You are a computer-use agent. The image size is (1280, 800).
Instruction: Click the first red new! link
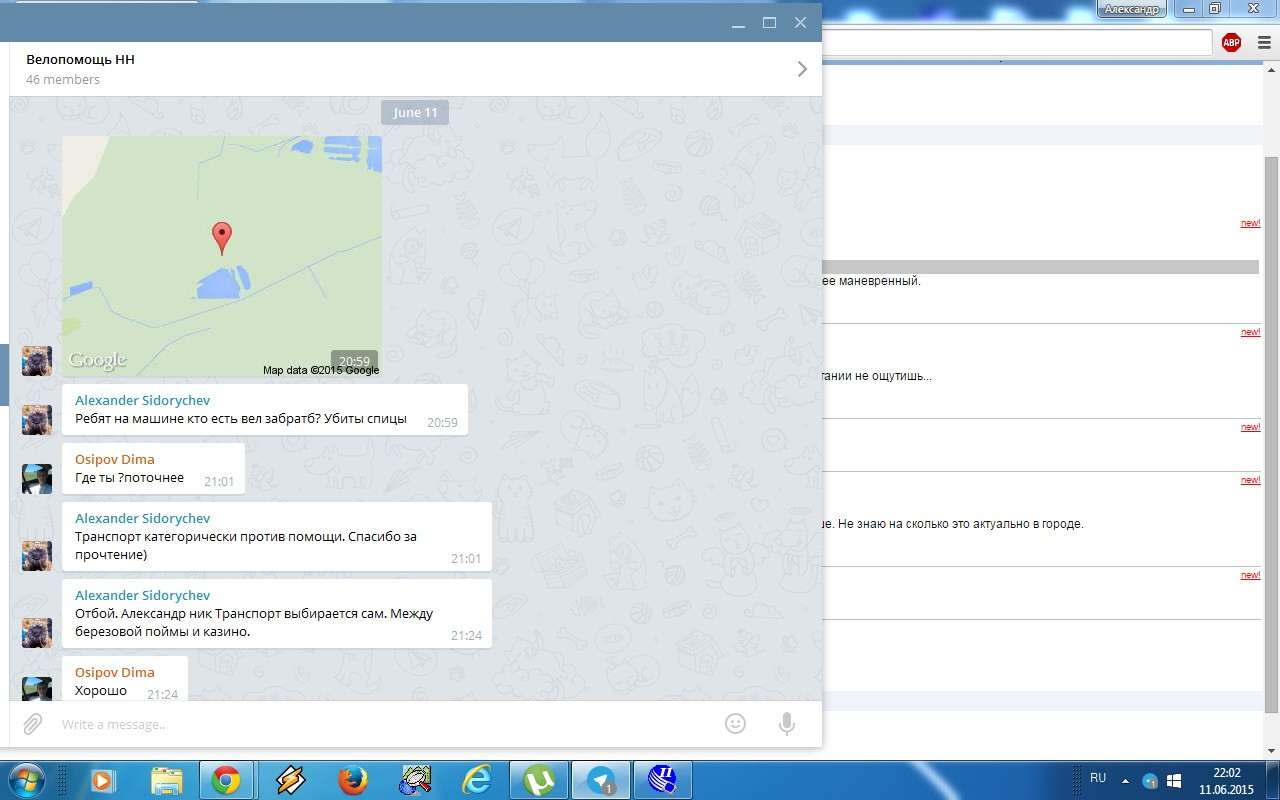1250,223
